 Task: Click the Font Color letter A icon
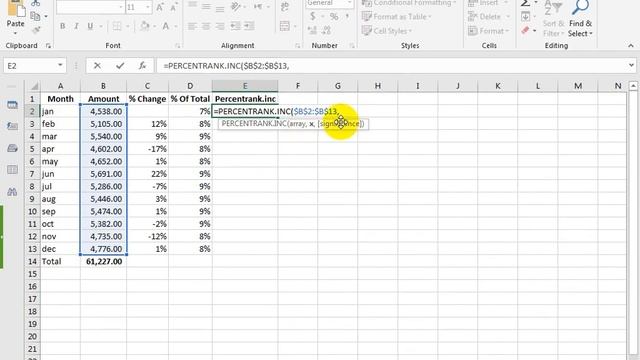(166, 26)
